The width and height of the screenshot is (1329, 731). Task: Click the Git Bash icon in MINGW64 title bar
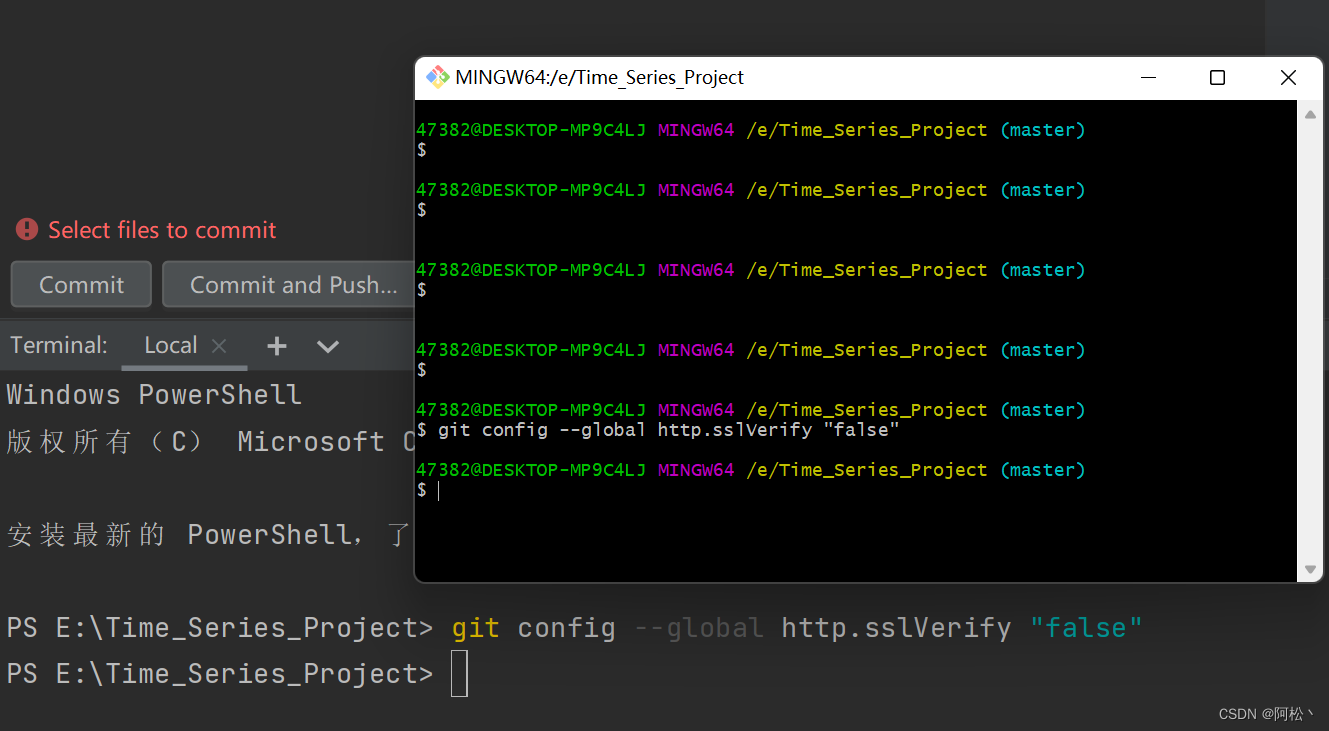point(437,77)
